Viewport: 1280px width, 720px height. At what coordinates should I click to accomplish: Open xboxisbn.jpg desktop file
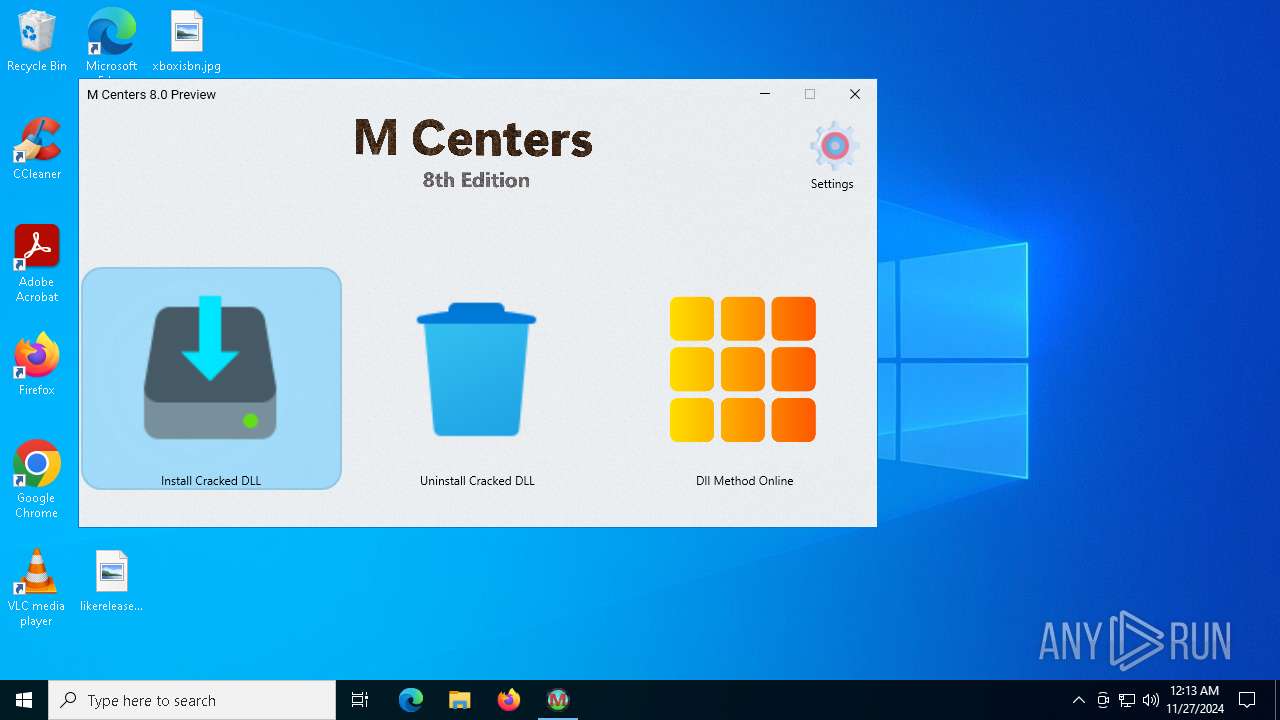(x=186, y=41)
